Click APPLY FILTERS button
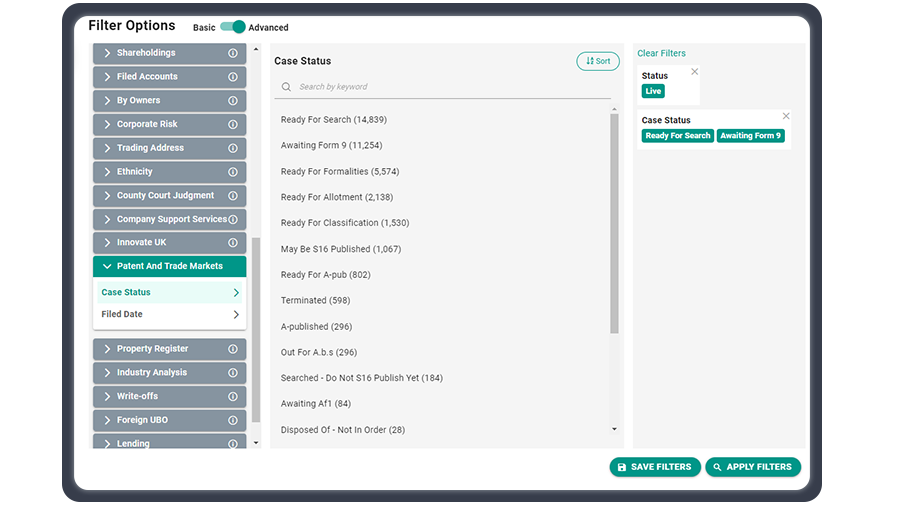Screen dimensions: 915x506 (x=753, y=467)
